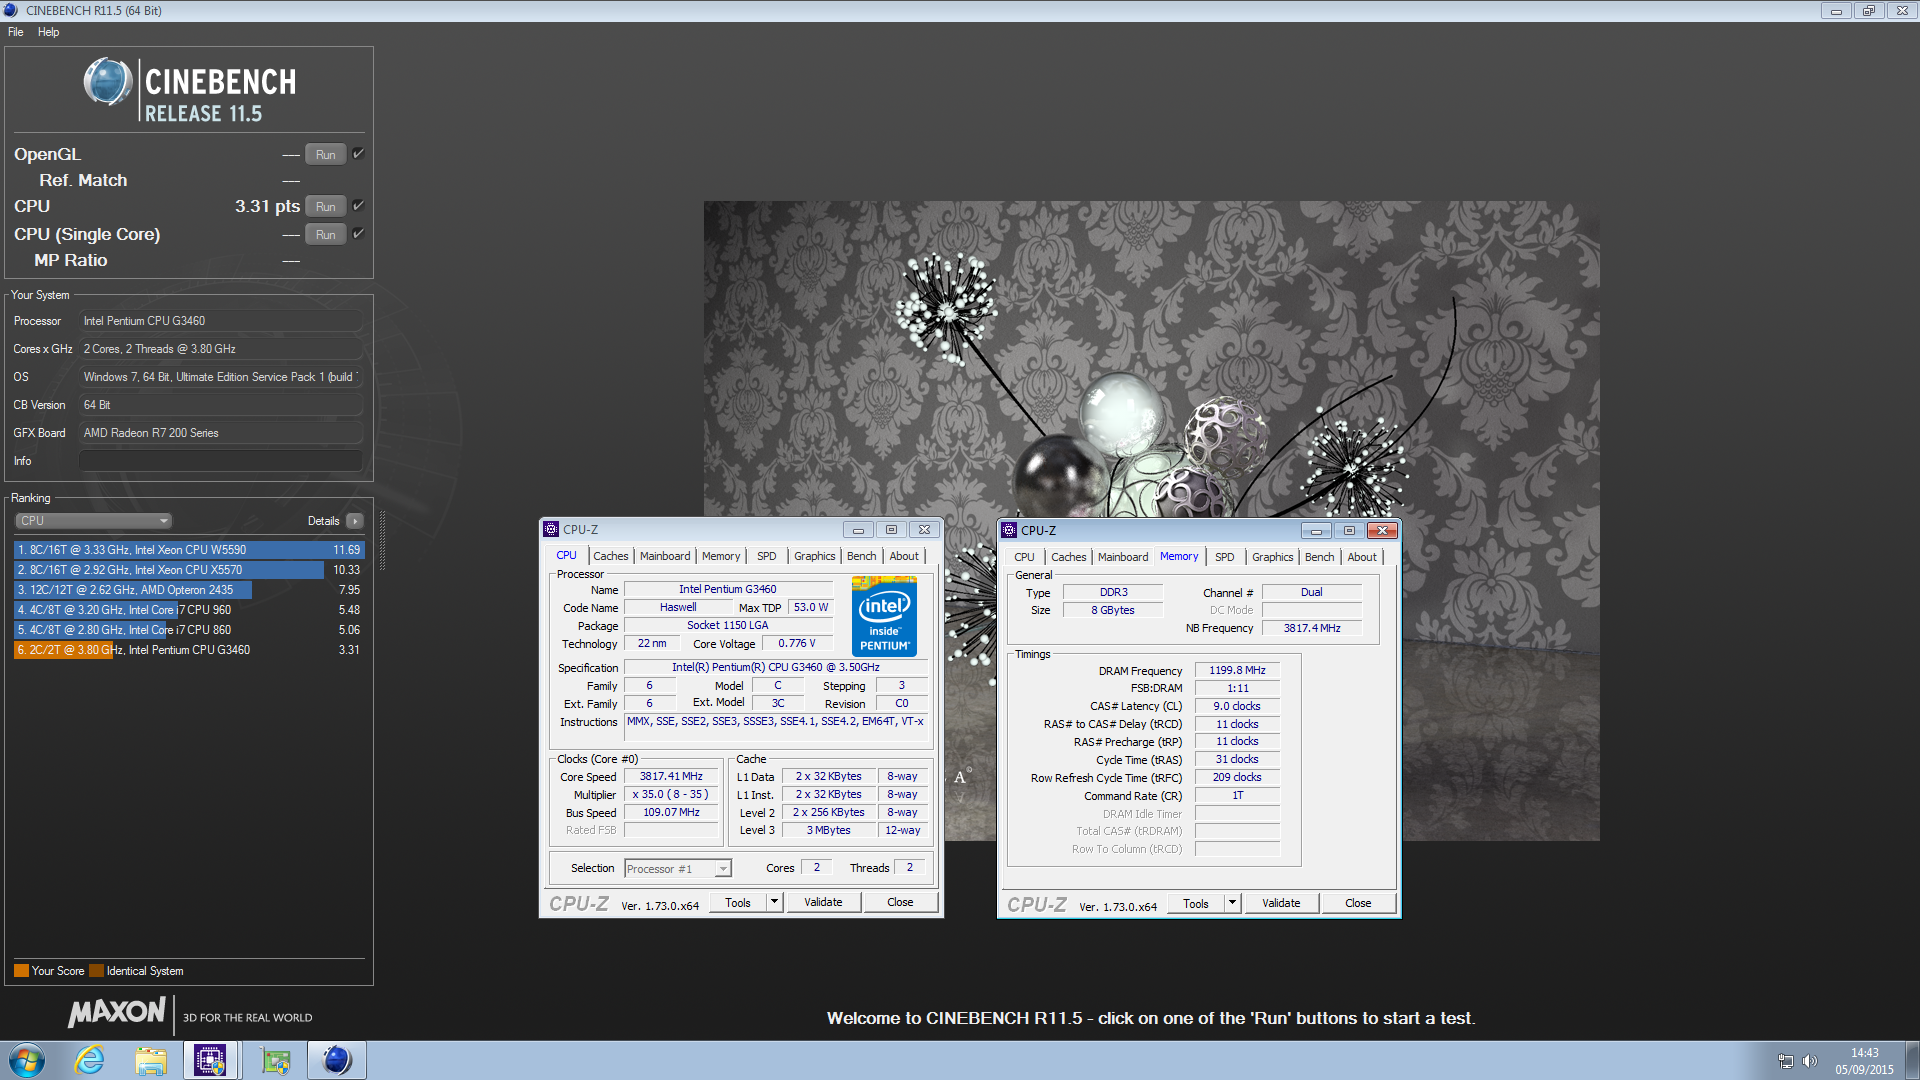Click the Info input field
The width and height of the screenshot is (1920, 1080).
221,461
